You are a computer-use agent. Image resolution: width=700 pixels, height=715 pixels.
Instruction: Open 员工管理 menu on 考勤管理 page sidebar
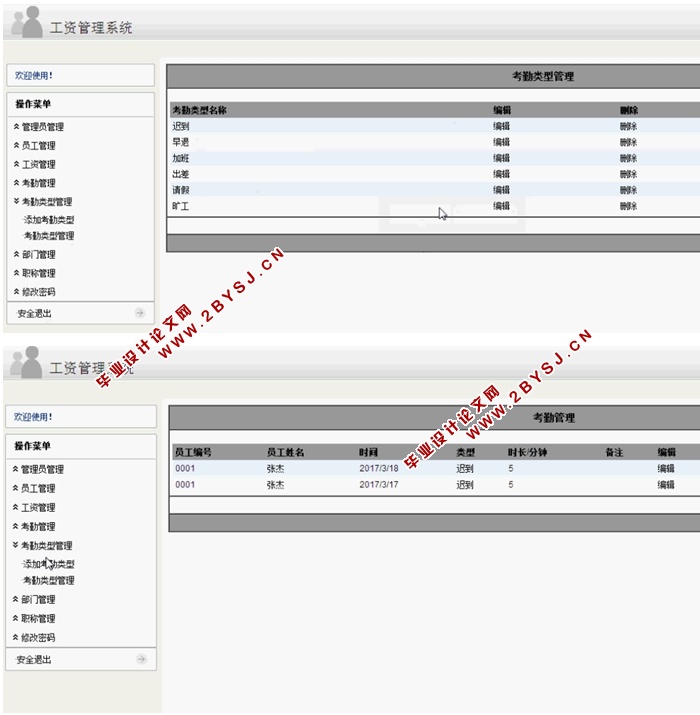click(38, 488)
